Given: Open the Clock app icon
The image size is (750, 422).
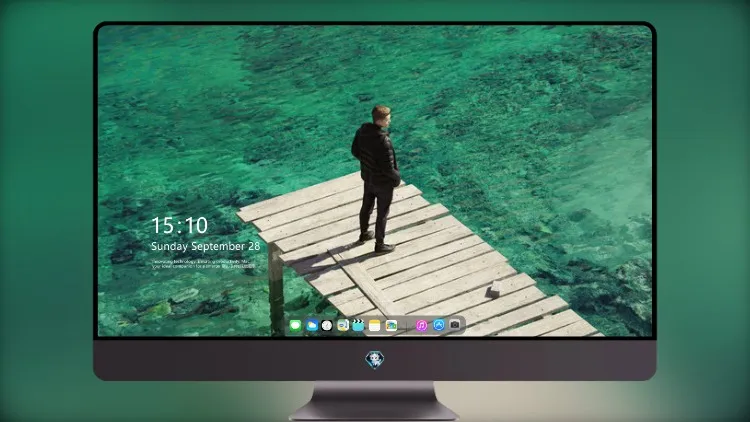Looking at the screenshot, I should [x=327, y=326].
